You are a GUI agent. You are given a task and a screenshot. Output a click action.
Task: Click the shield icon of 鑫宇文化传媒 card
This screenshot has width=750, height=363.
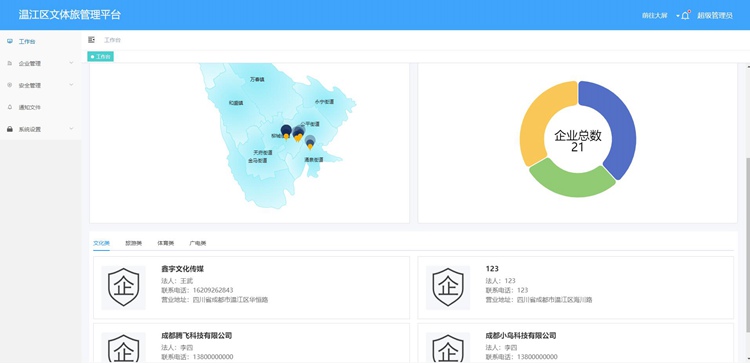tap(123, 287)
